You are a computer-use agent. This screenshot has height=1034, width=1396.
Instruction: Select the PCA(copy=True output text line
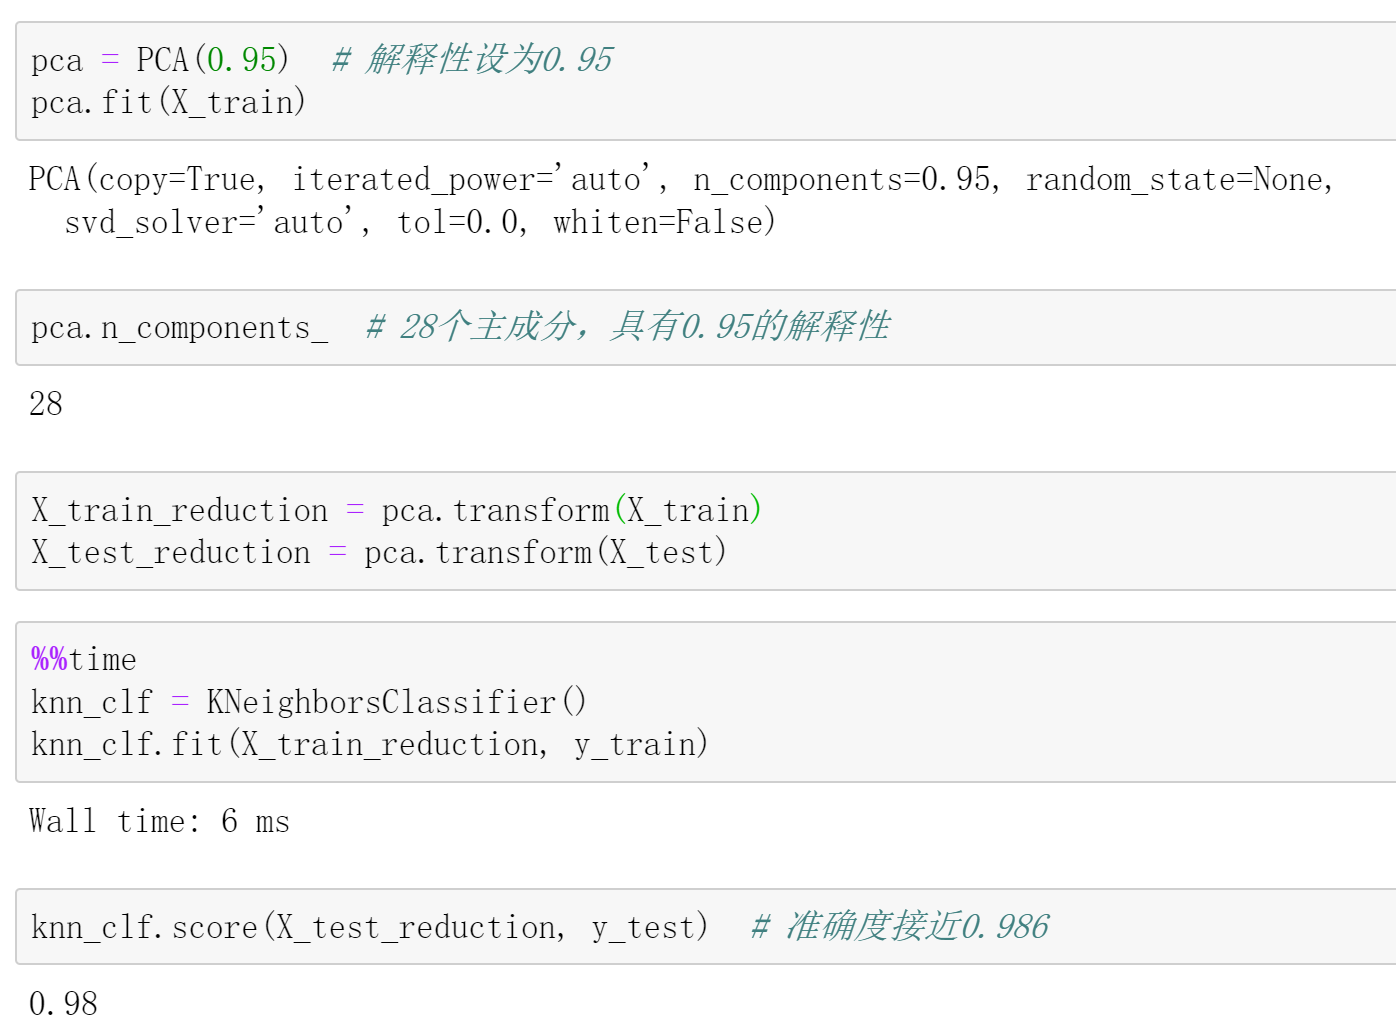click(x=146, y=180)
